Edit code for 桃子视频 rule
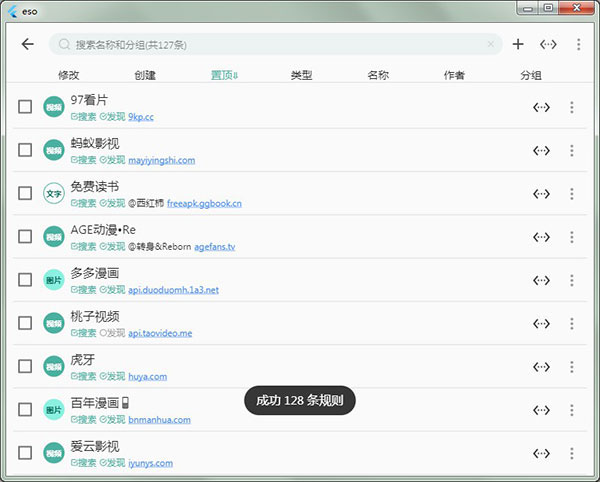The image size is (600, 482). point(541,323)
